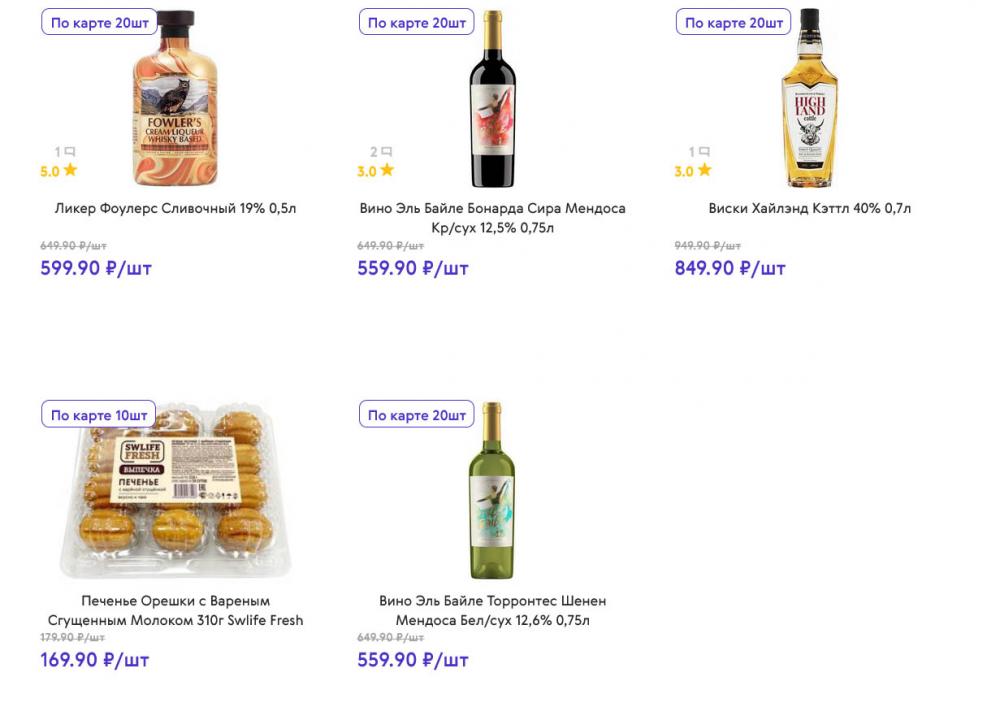Click the red wine comment count icon
Image resolution: width=1000 pixels, height=703 pixels.
coord(386,152)
